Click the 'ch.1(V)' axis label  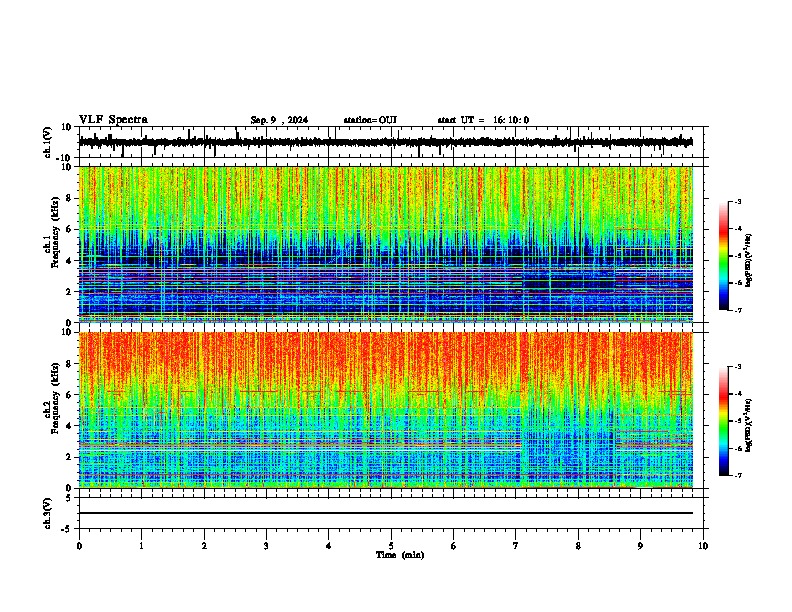coord(48,142)
